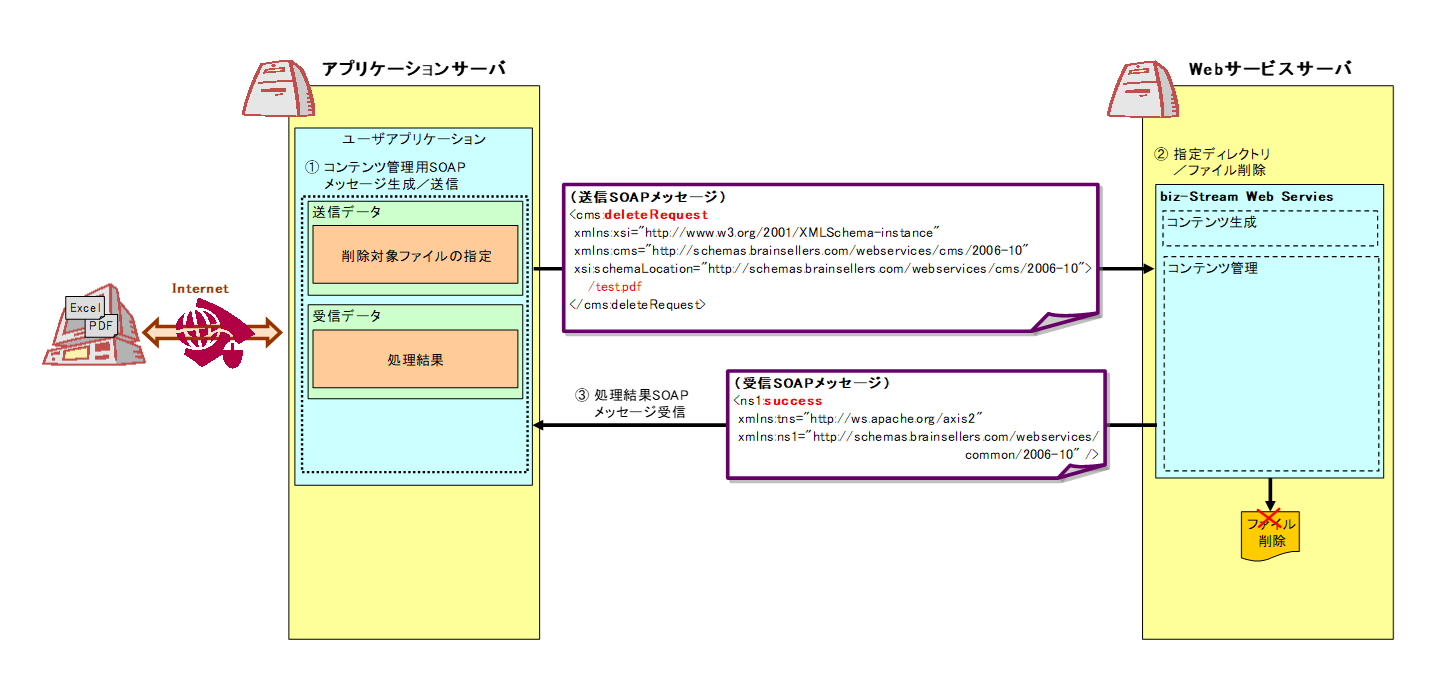Click the red deleteRequest text

655,215
